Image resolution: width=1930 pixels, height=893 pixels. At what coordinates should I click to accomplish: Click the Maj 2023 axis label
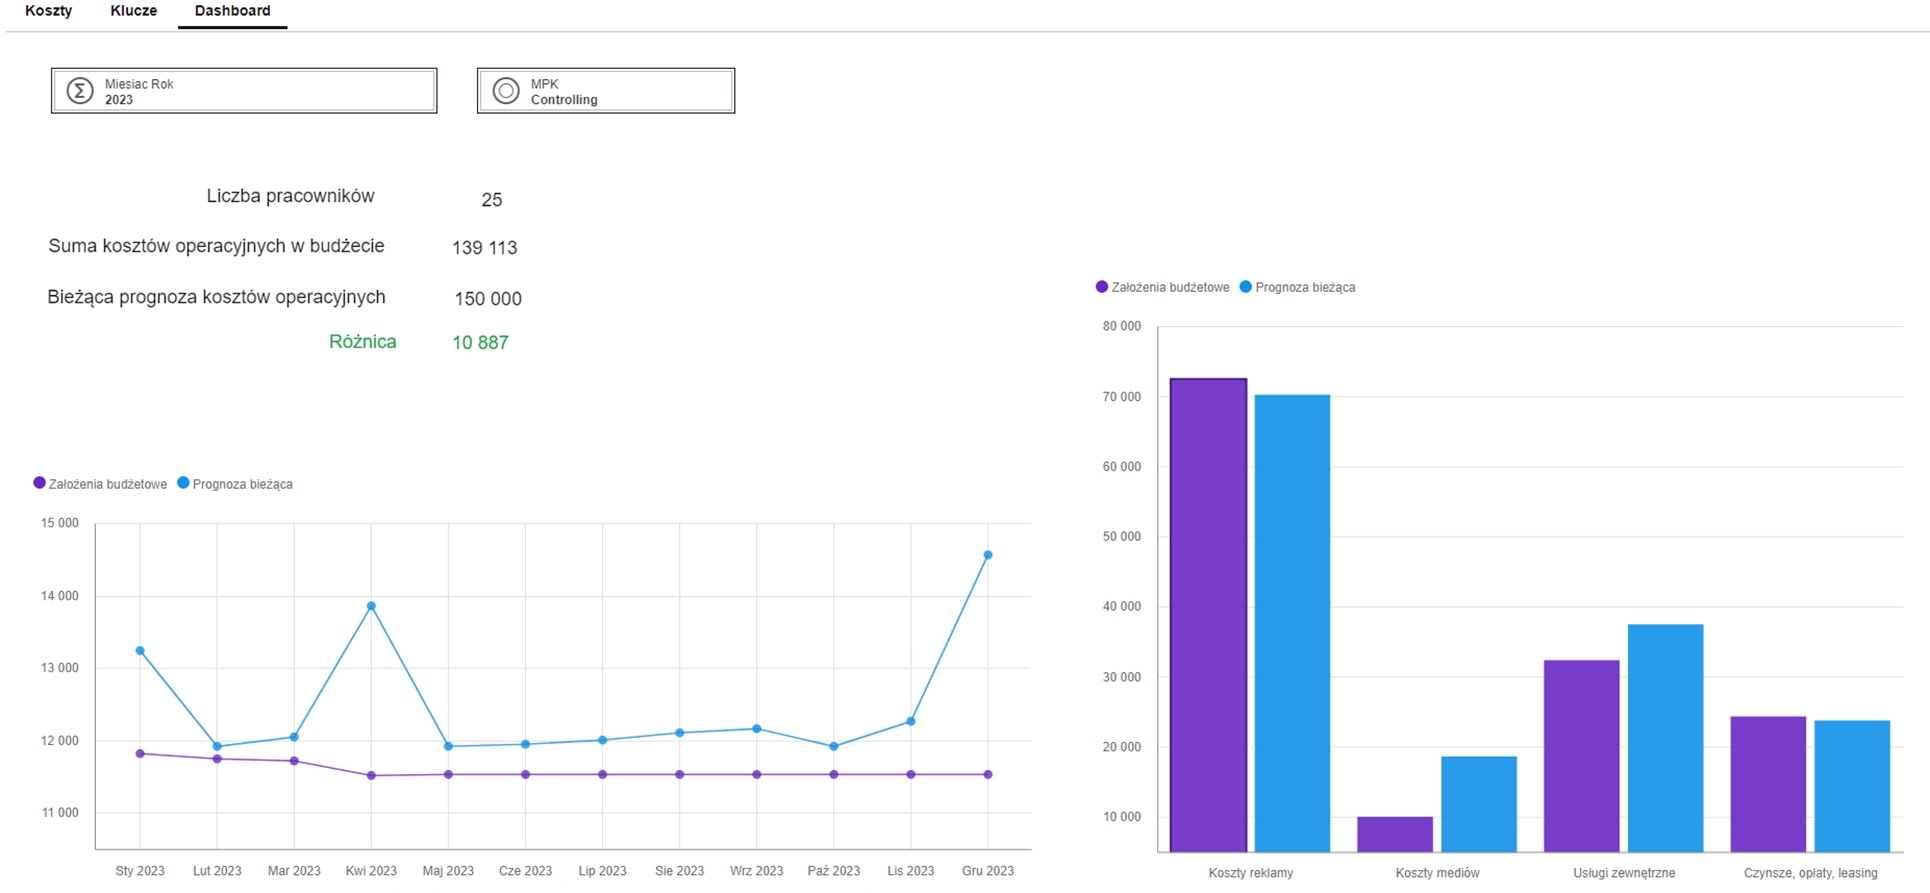(448, 871)
